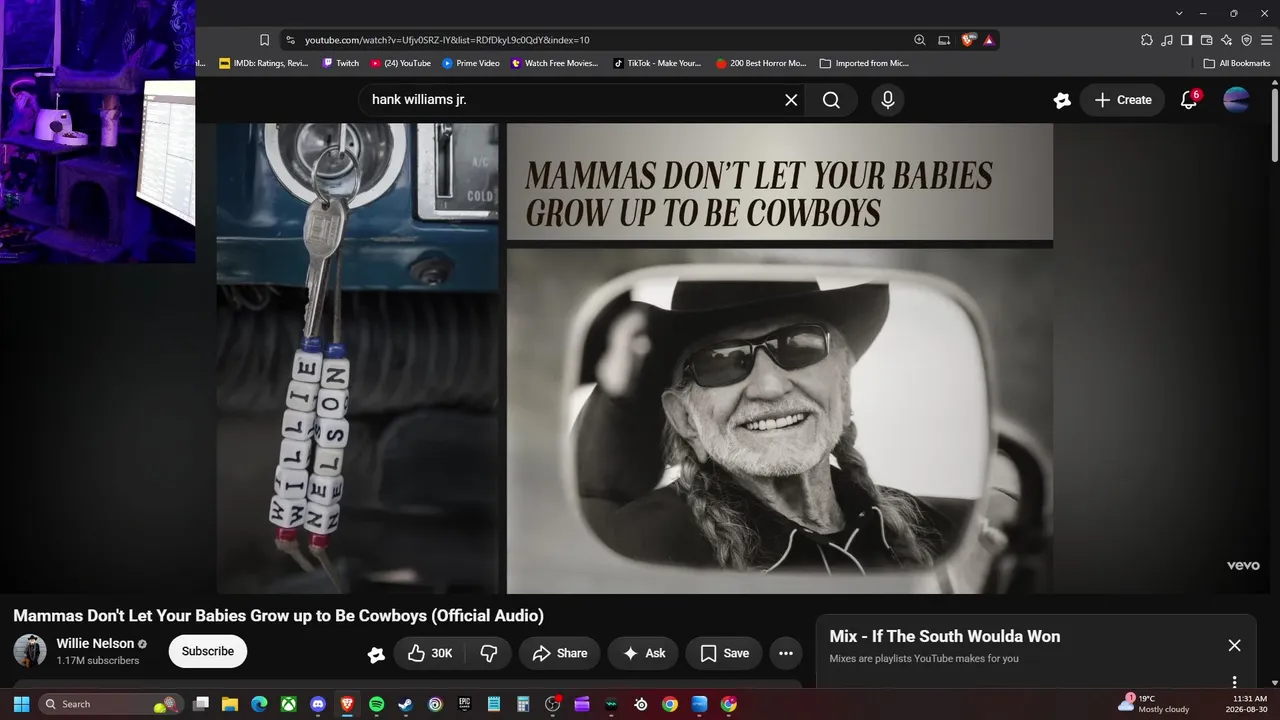Close the Mix playlist panel
This screenshot has width=1280, height=720.
(x=1234, y=645)
